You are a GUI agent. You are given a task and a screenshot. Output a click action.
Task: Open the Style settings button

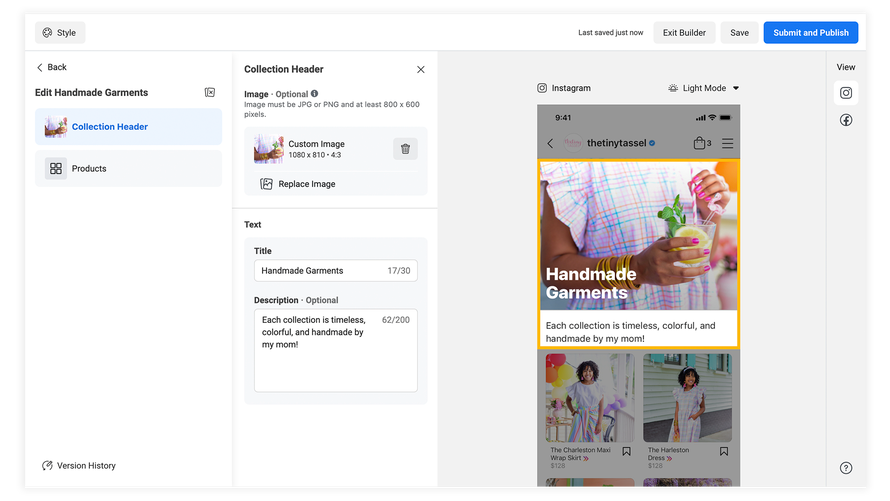(60, 33)
